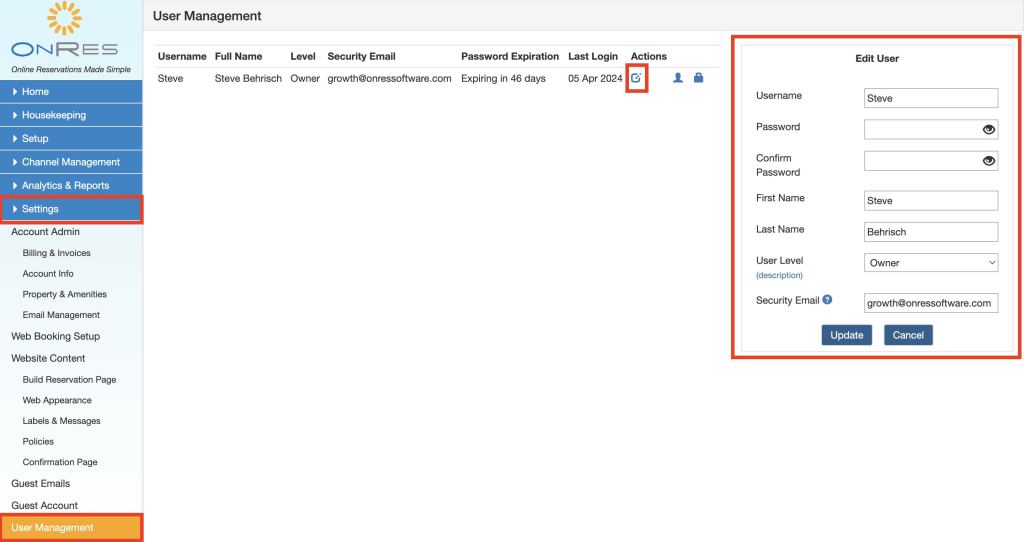Click the Last Login column header
Screen dimensions: 1024x542
(593, 56)
